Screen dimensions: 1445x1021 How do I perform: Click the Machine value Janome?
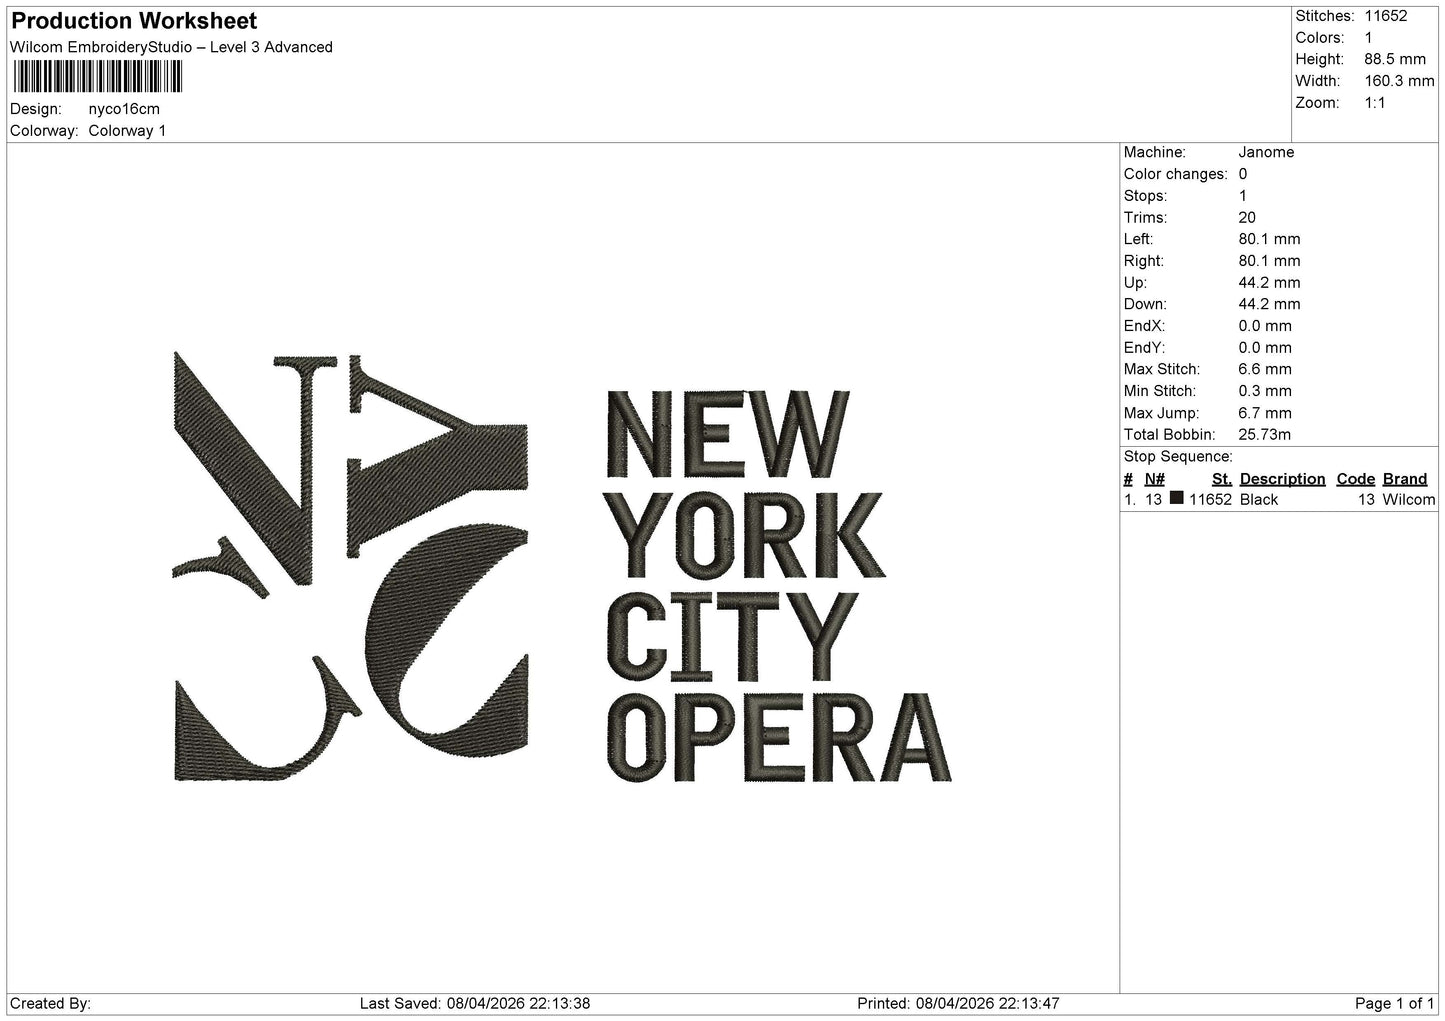point(1266,152)
